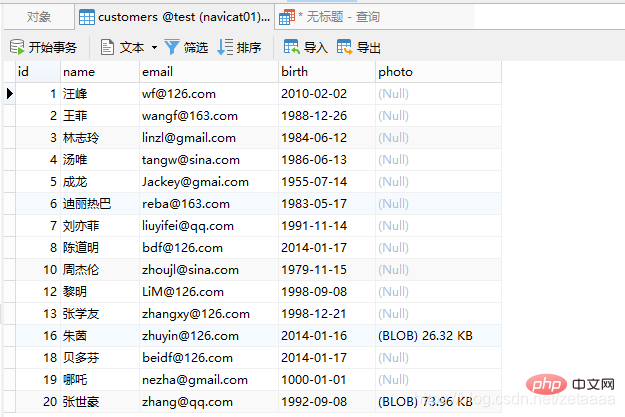The width and height of the screenshot is (625, 417).
Task: Select the name cell 哪吒
Action: point(100,380)
